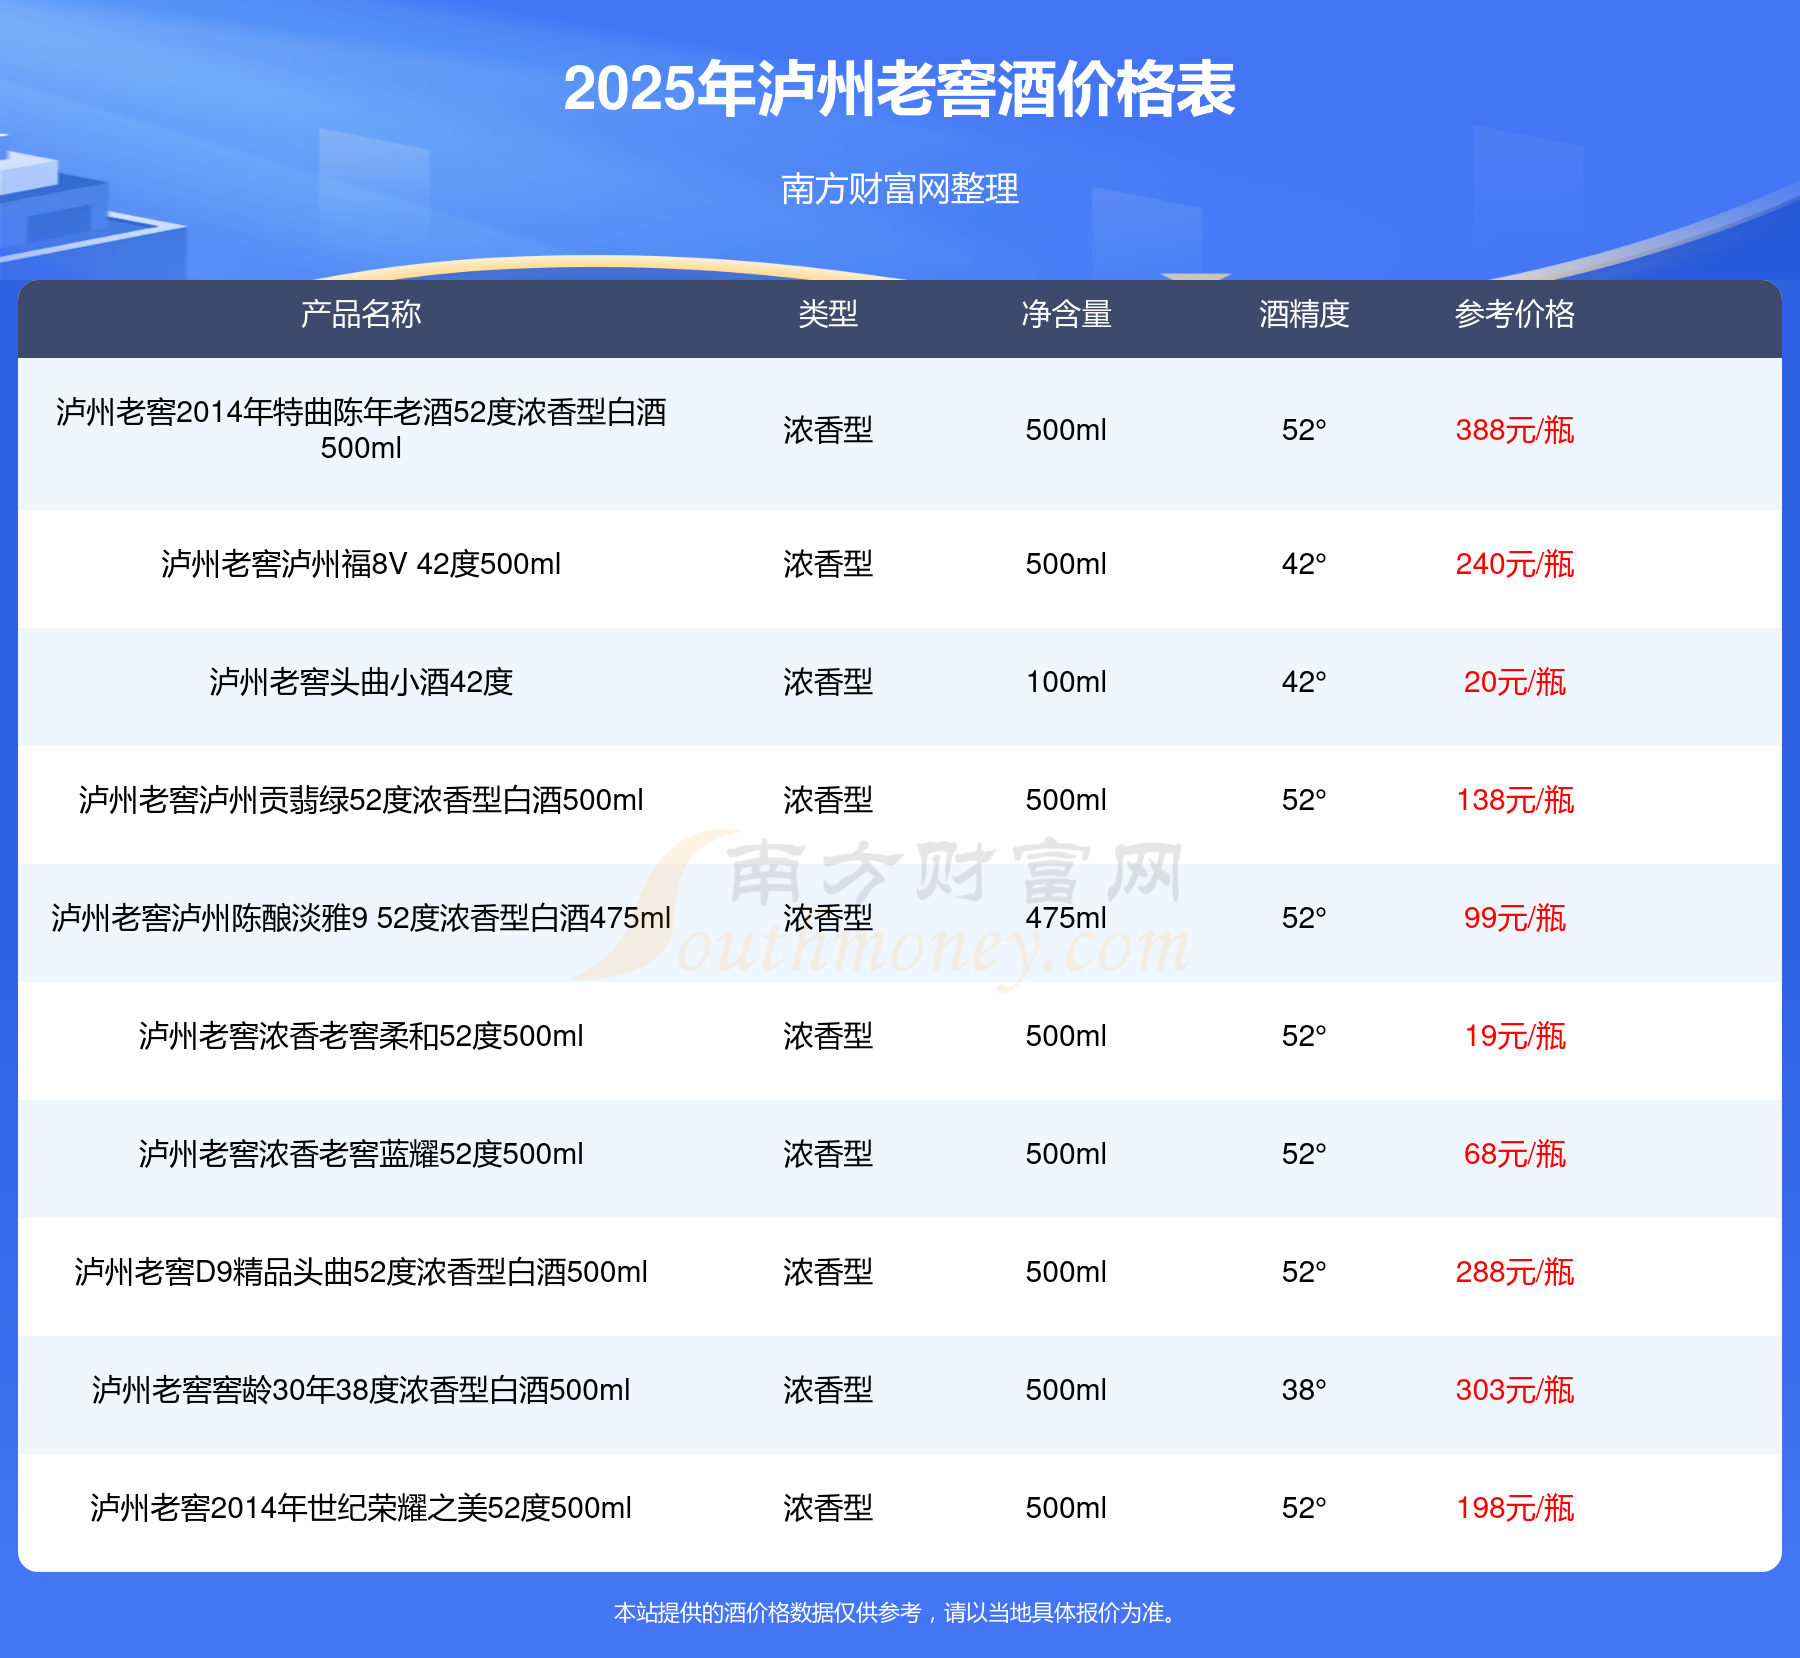
Task: Click 52° in the 2014年特曲陈年老酒 row
Action: click(x=1304, y=430)
